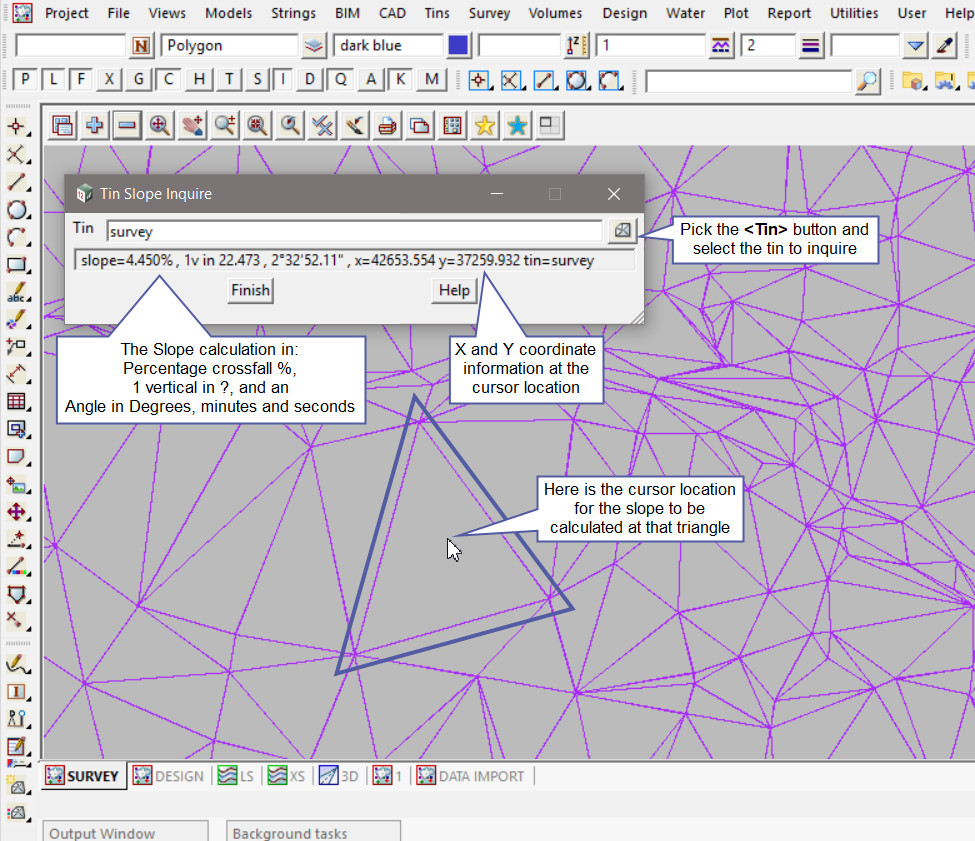Click the Tin name input field
Viewport: 975px width, 841px height.
point(354,231)
